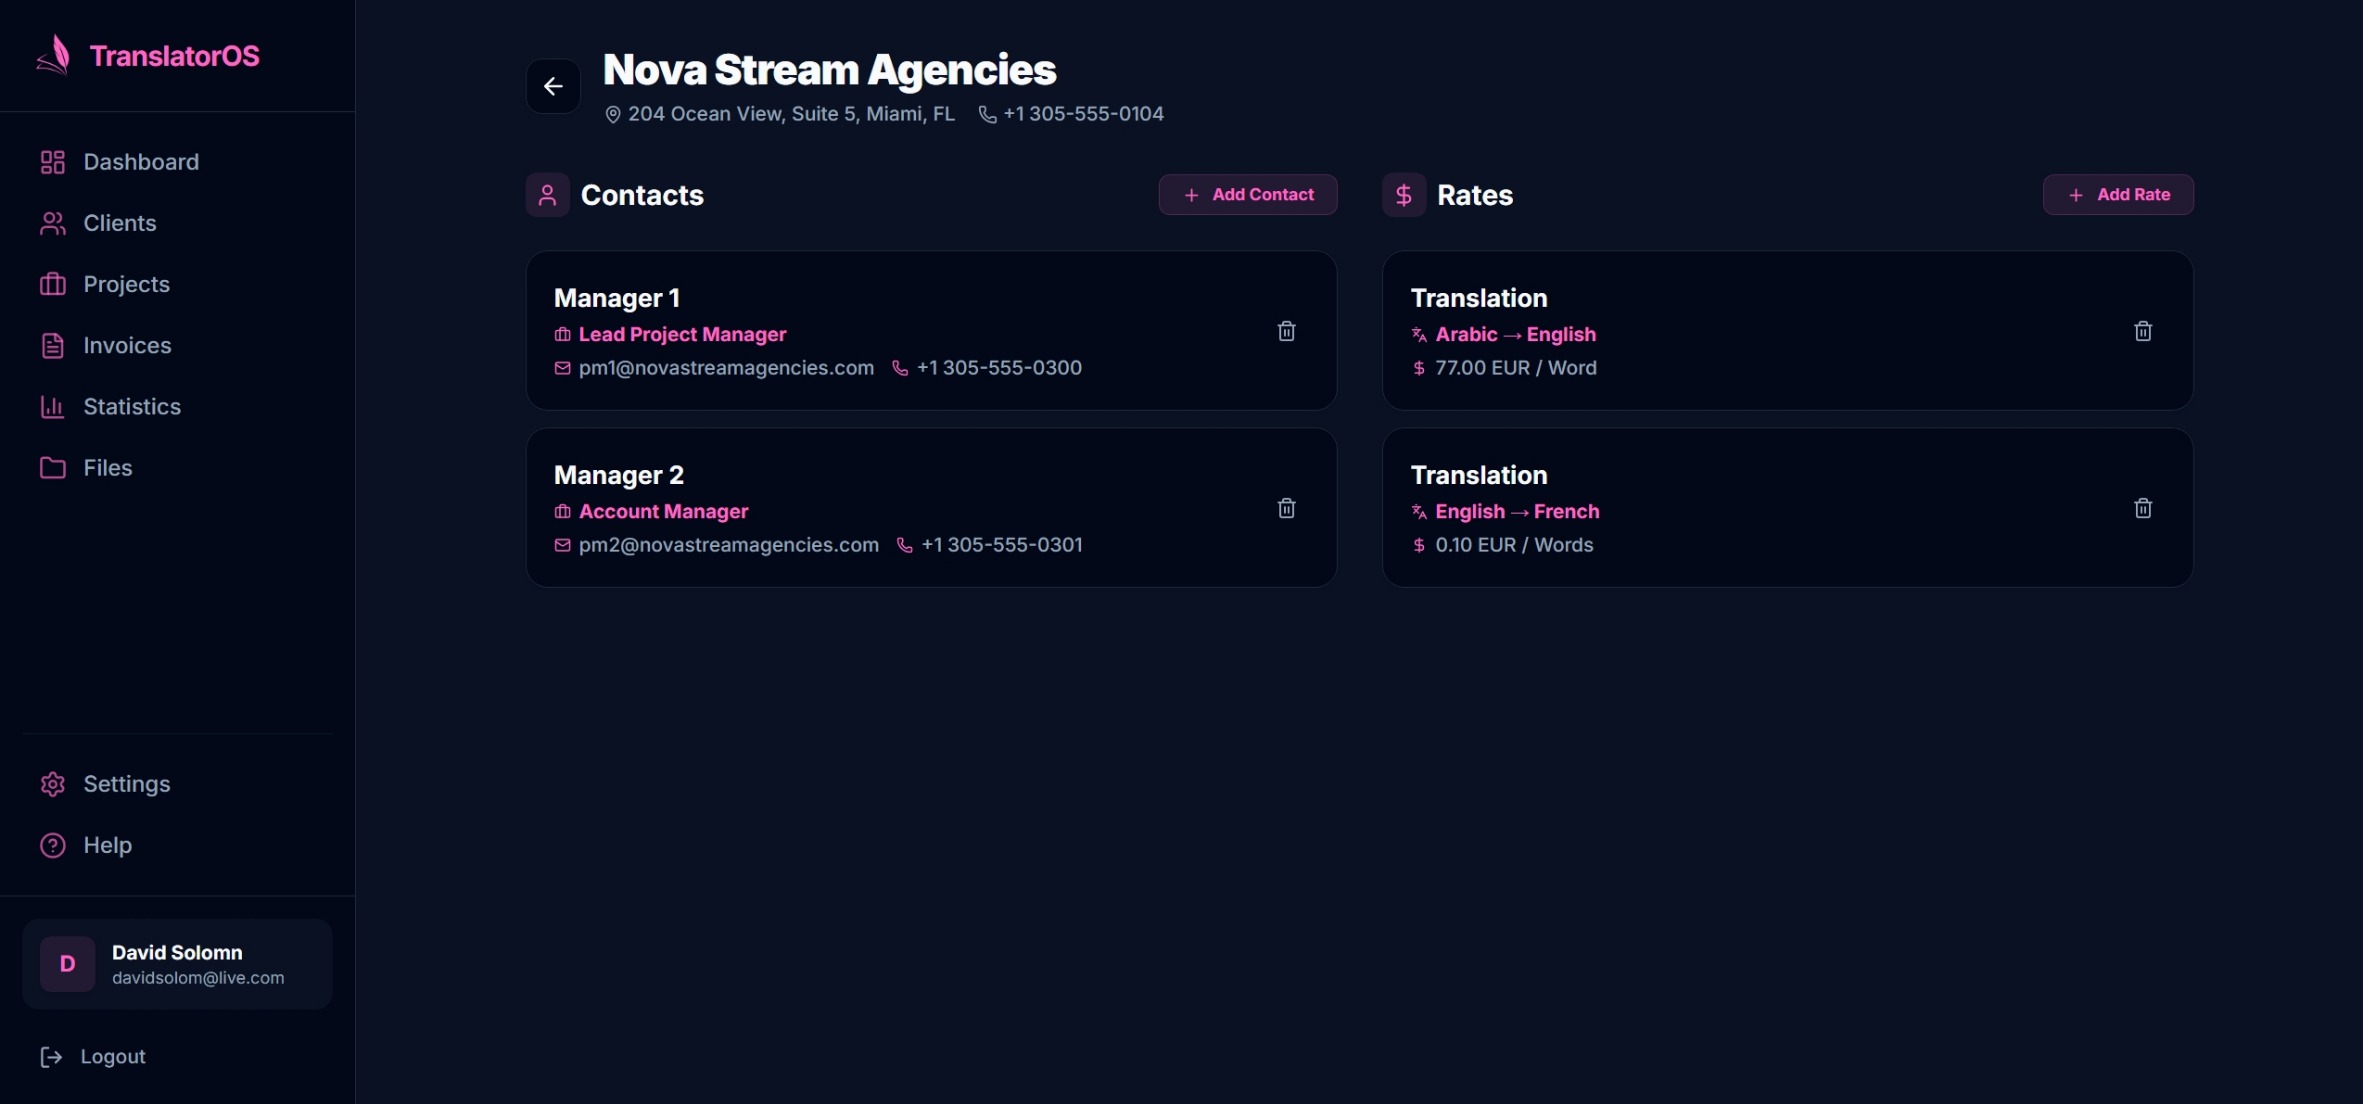Open the Invoices panel

point(126,345)
